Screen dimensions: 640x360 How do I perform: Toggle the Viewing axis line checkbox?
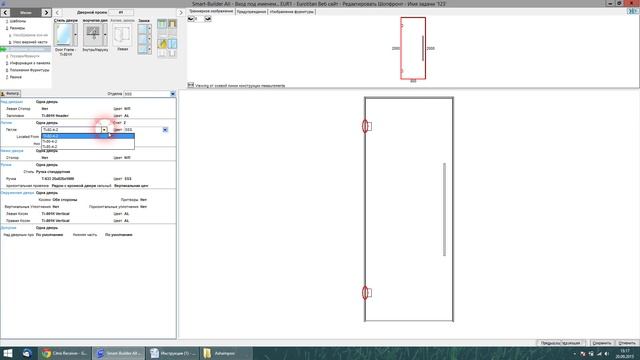coord(191,85)
